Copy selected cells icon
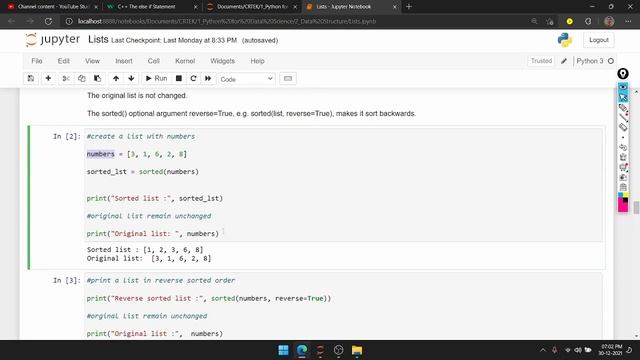Viewport: 640px width, 360px height. pos(82,78)
